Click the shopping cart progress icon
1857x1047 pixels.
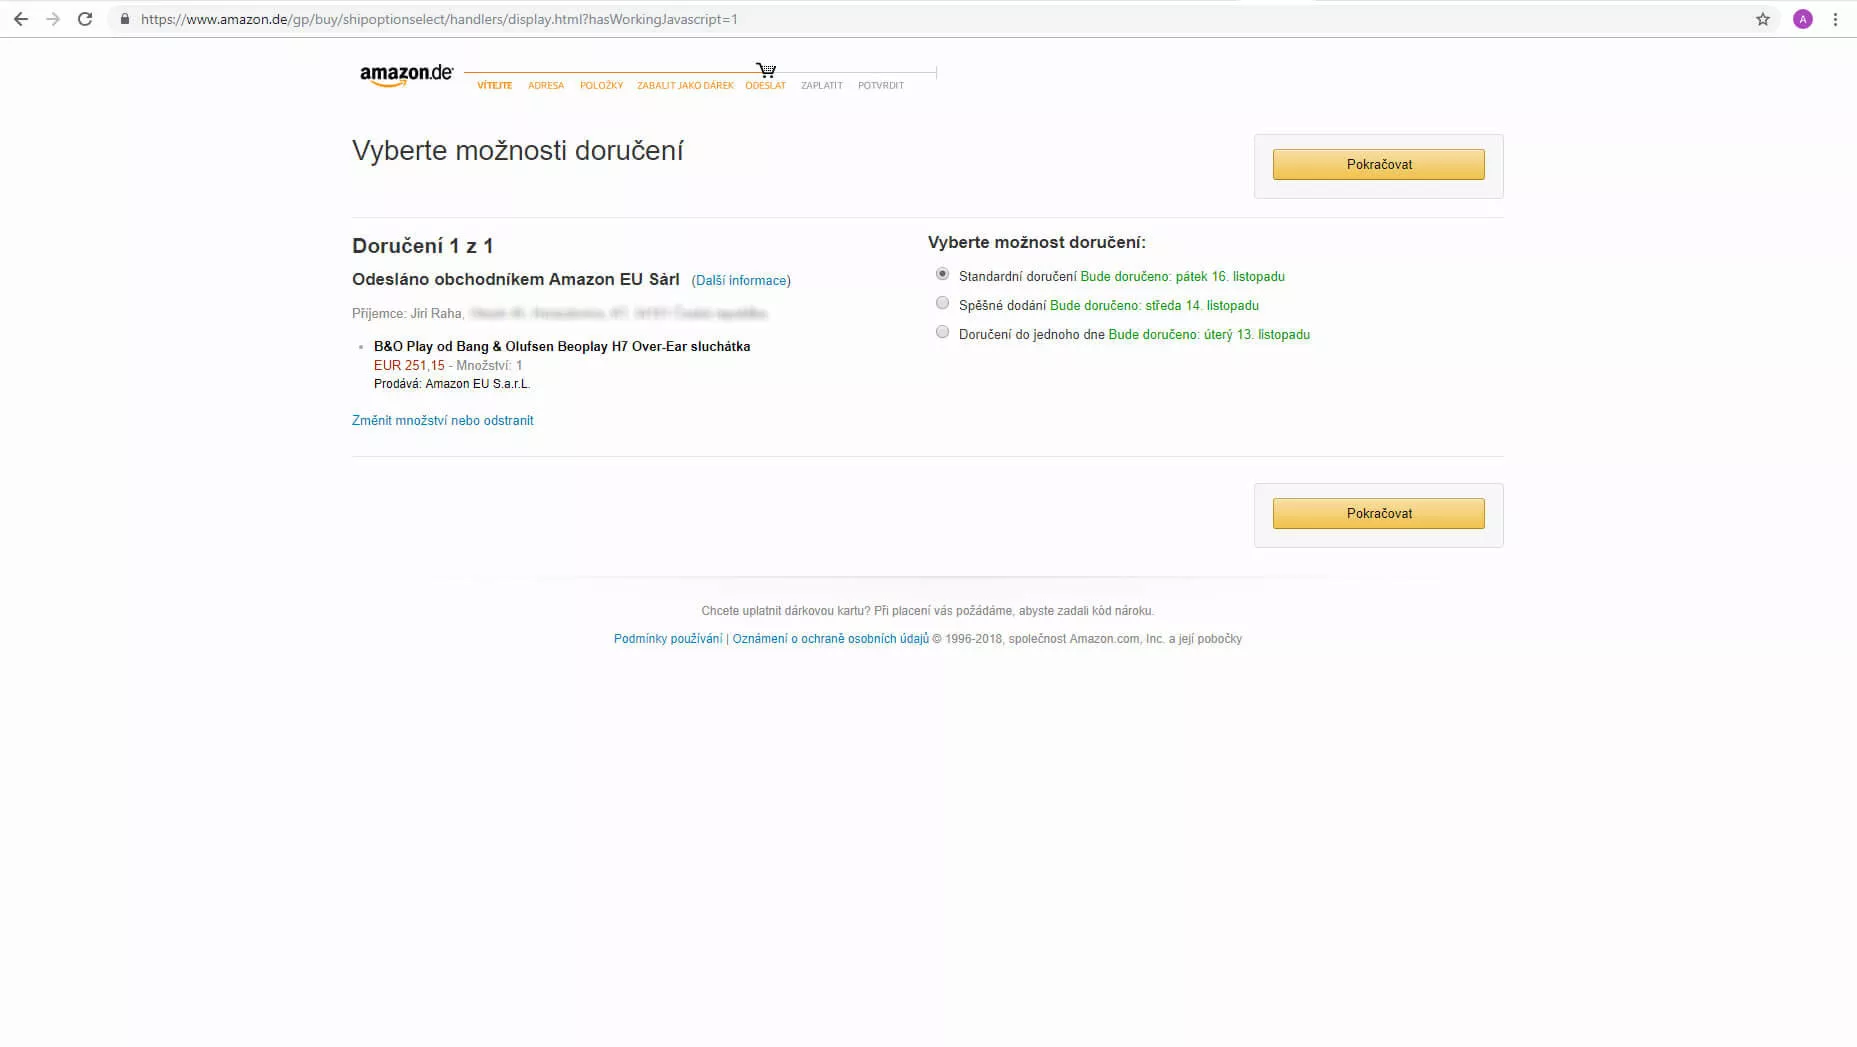click(766, 70)
